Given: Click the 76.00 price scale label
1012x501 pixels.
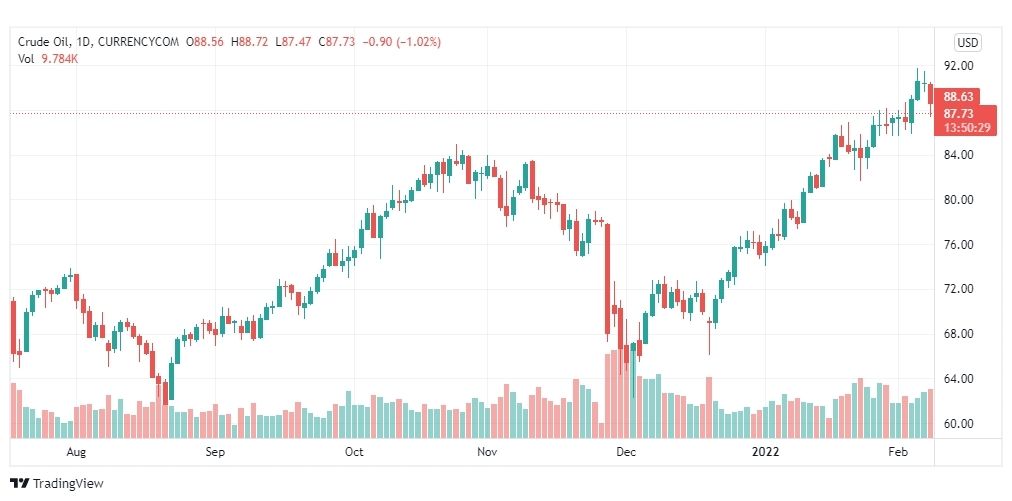Looking at the screenshot, I should (x=958, y=244).
